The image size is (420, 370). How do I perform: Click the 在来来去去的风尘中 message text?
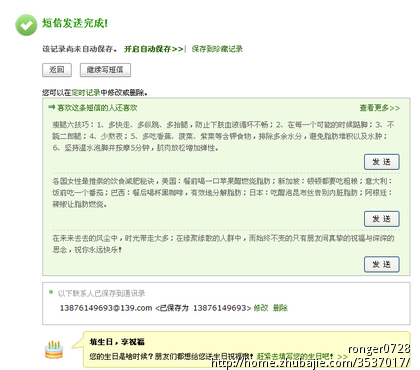(x=223, y=244)
